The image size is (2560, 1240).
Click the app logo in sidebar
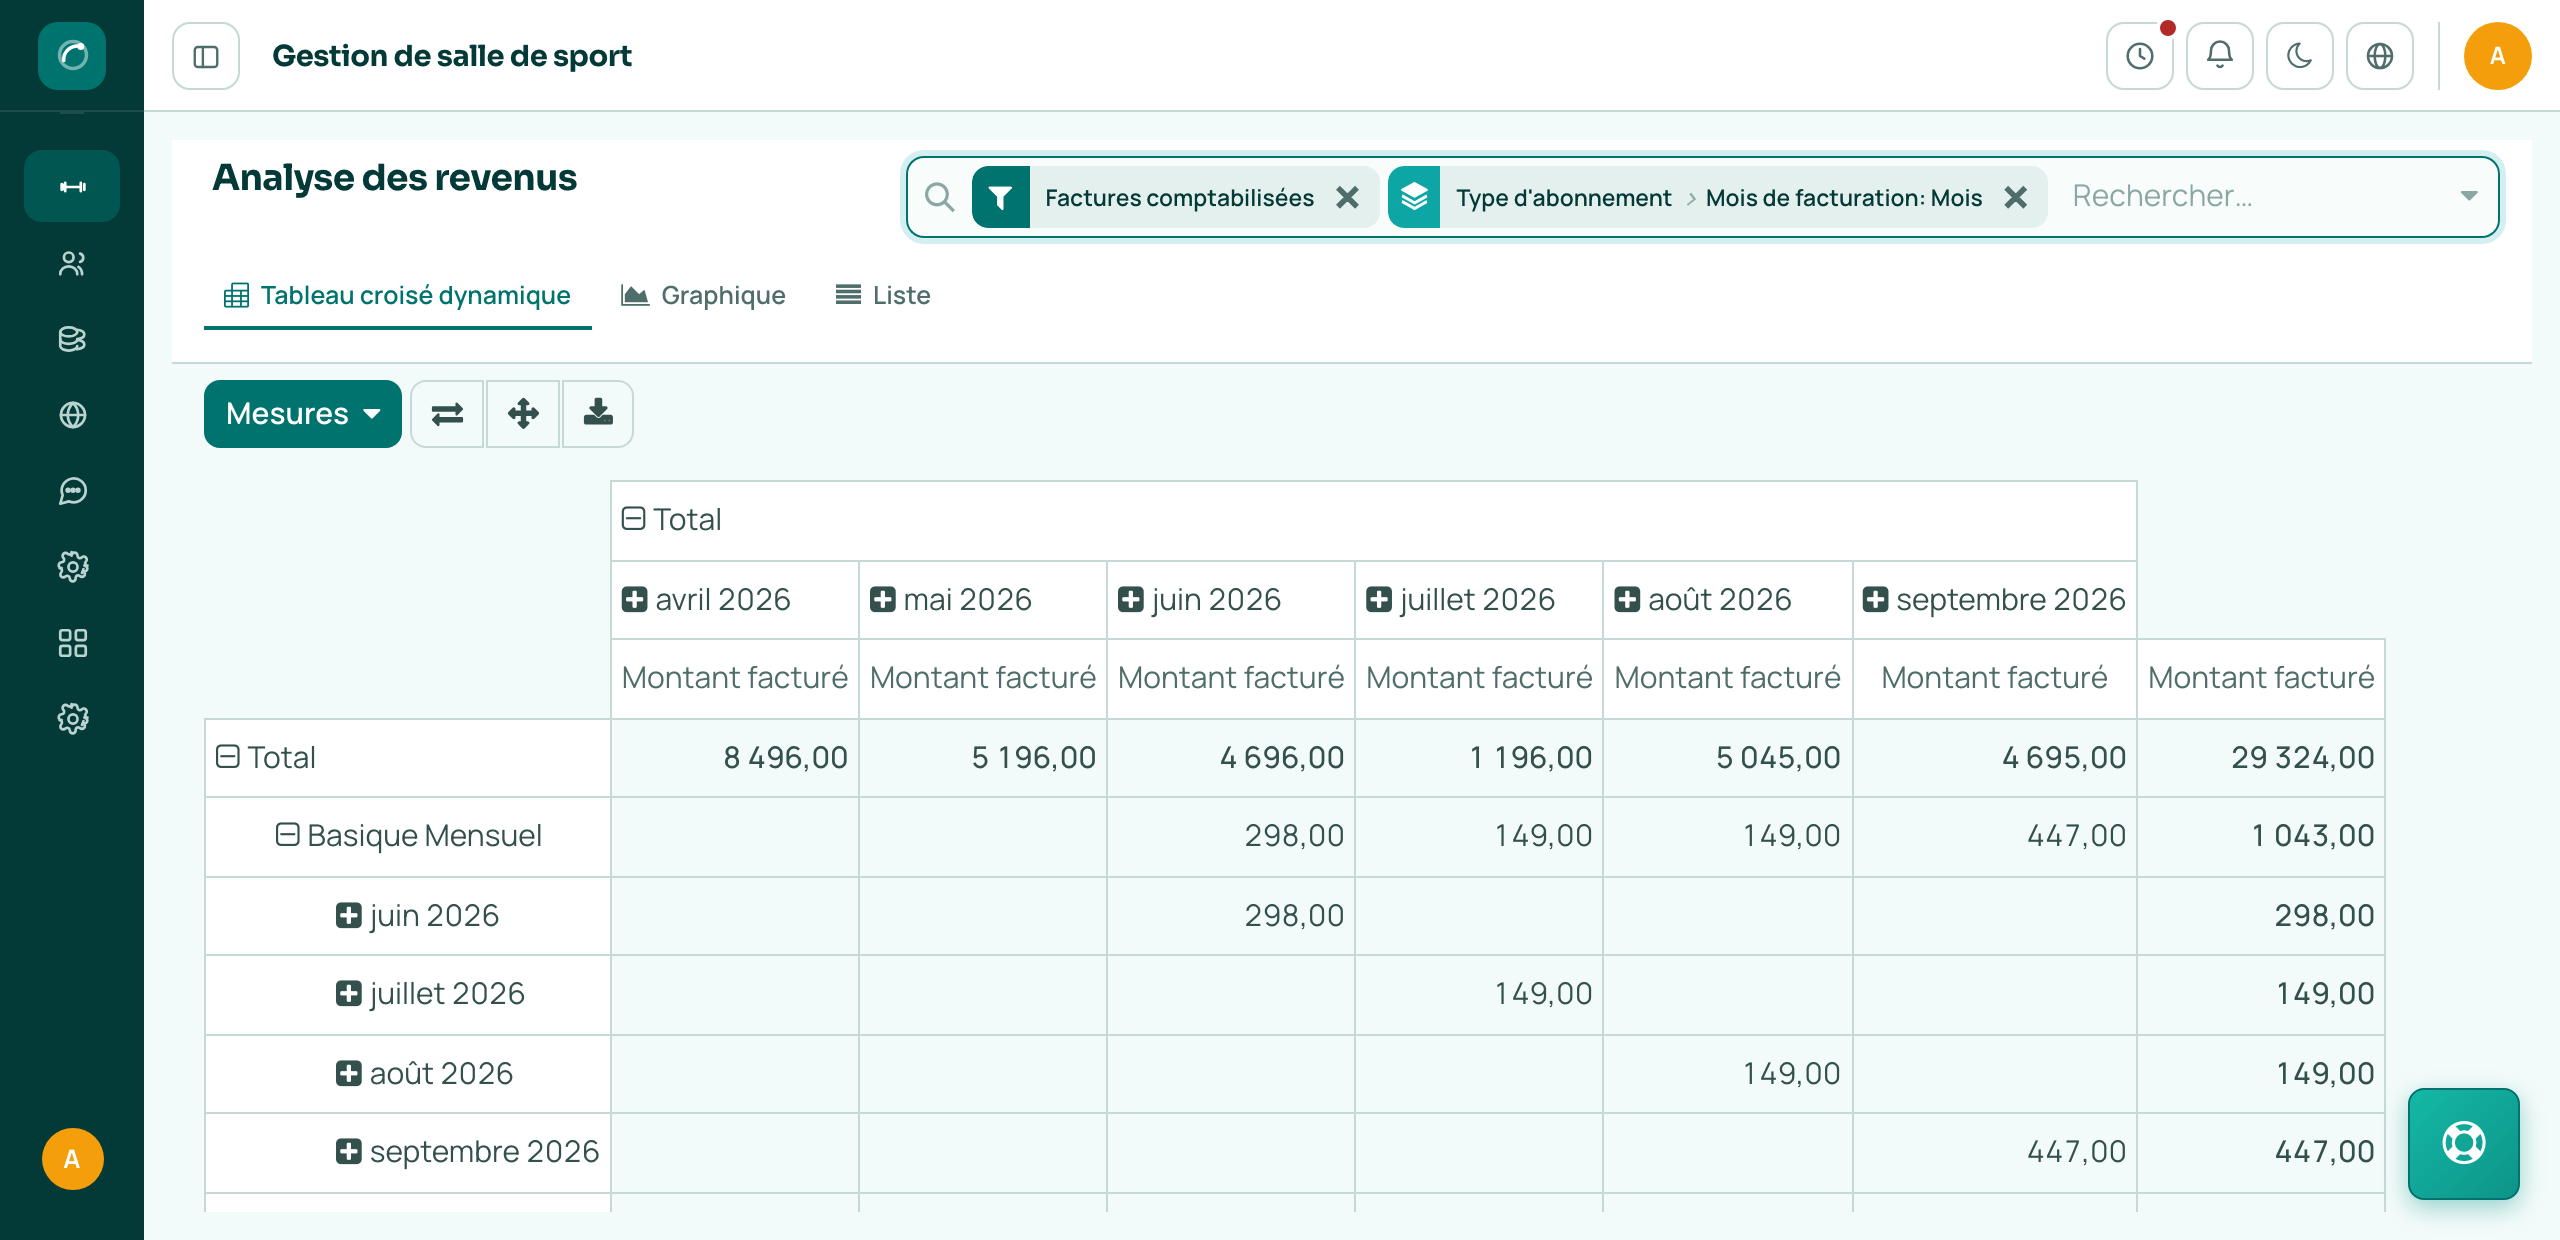tap(72, 55)
